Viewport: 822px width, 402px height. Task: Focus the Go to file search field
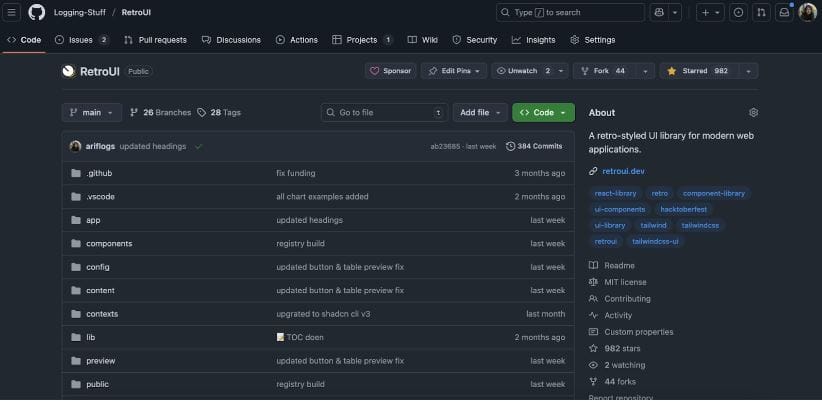point(384,113)
